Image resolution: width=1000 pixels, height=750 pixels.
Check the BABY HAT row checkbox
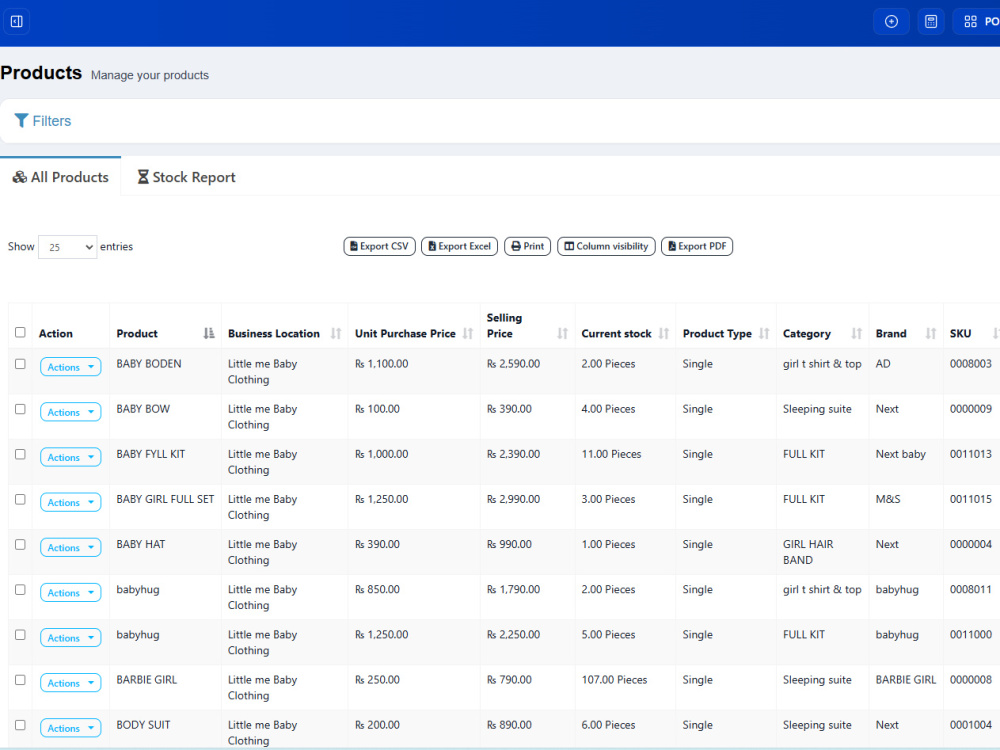point(20,545)
